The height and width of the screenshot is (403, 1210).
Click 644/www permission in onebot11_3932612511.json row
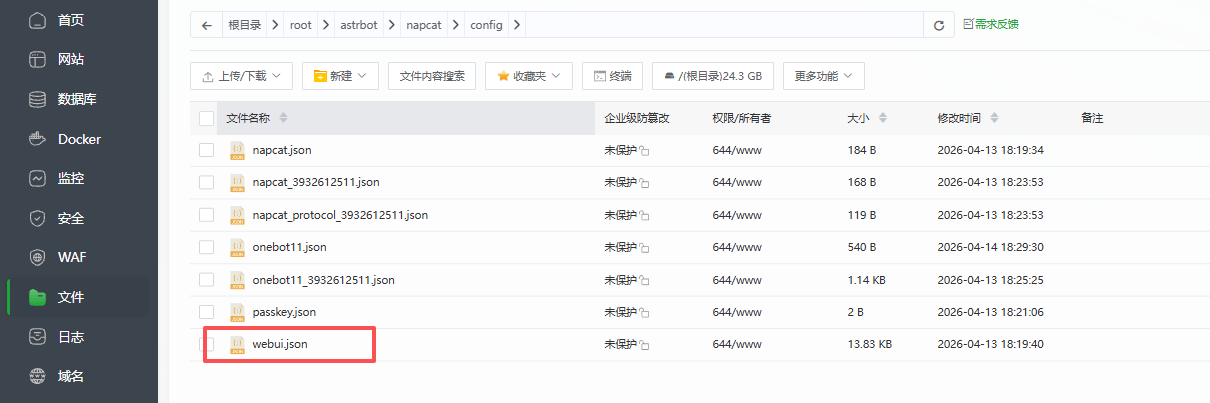coord(737,280)
